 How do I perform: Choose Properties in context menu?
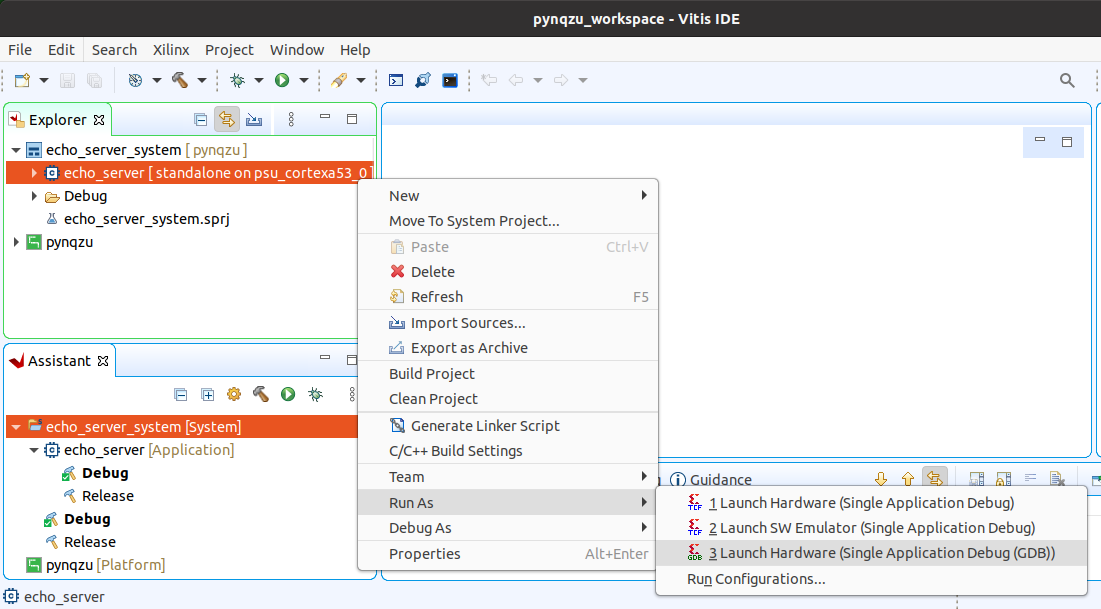508,554
